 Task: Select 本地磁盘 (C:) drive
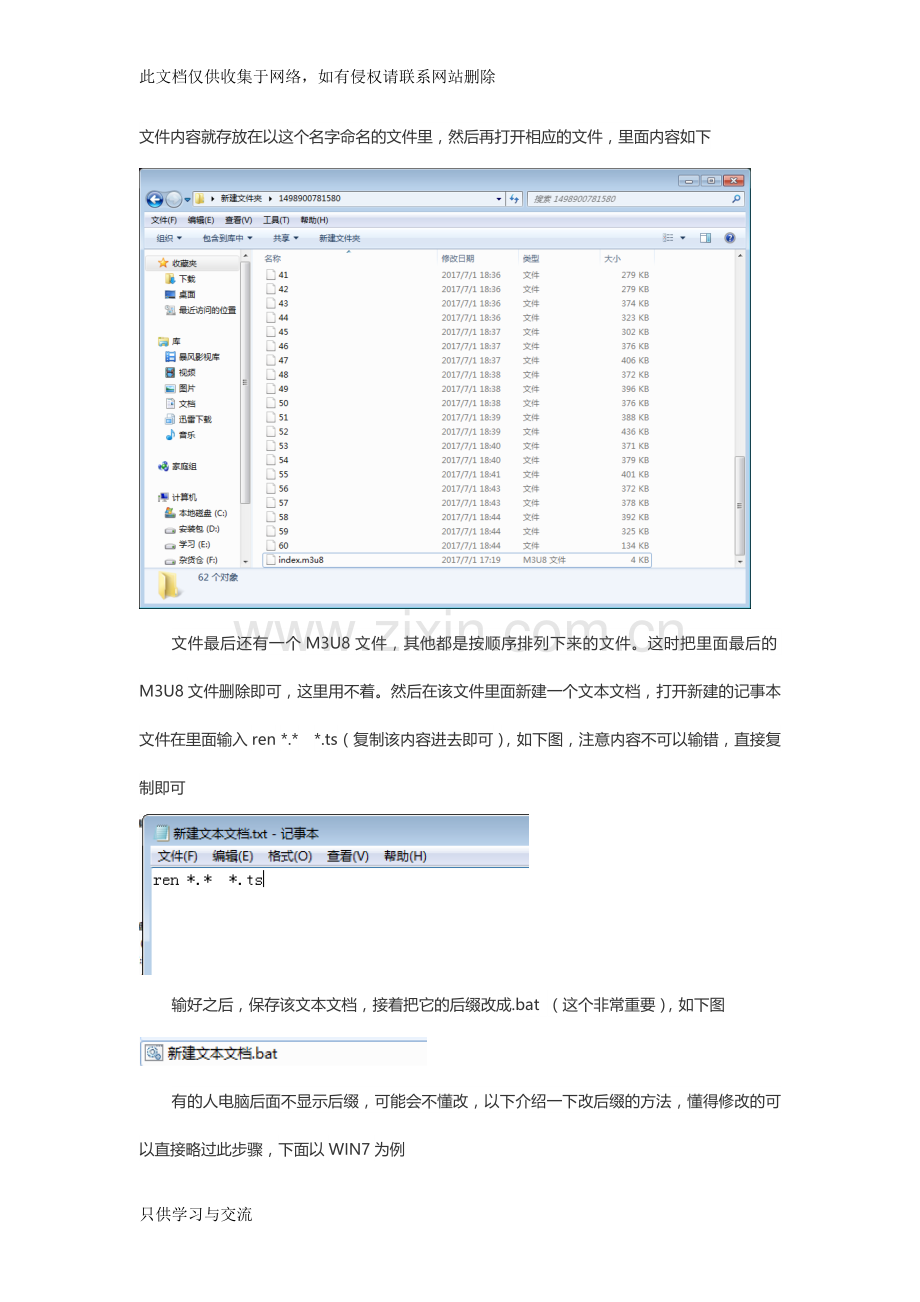tap(202, 513)
